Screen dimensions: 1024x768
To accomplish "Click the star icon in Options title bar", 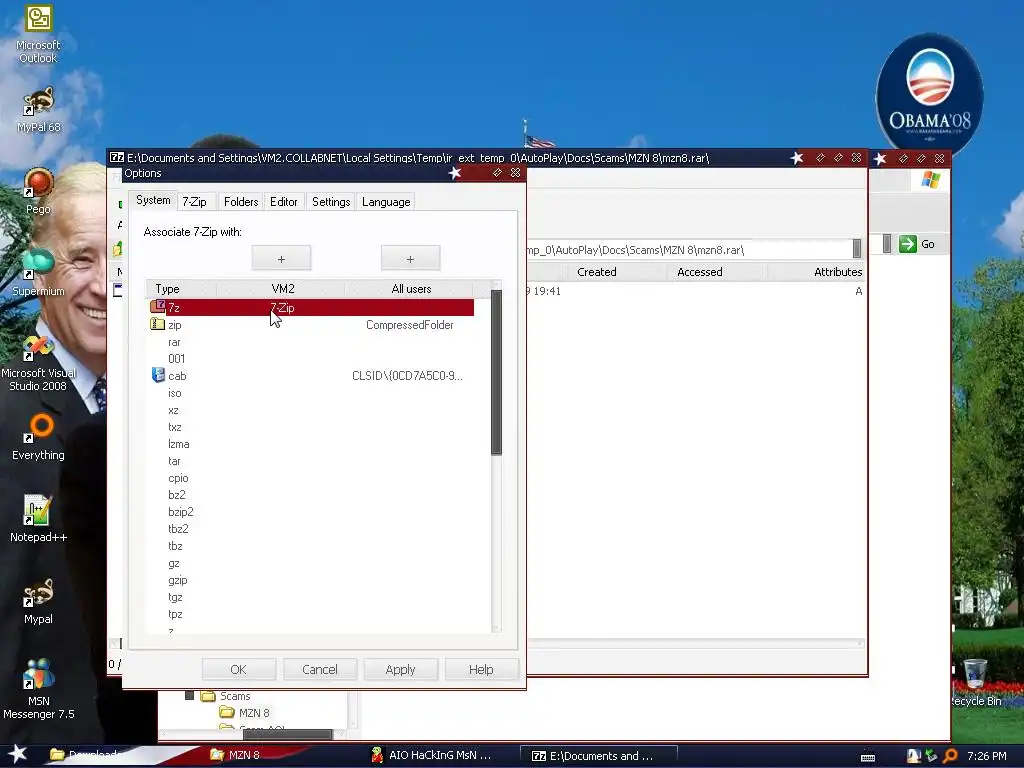I will [x=455, y=173].
